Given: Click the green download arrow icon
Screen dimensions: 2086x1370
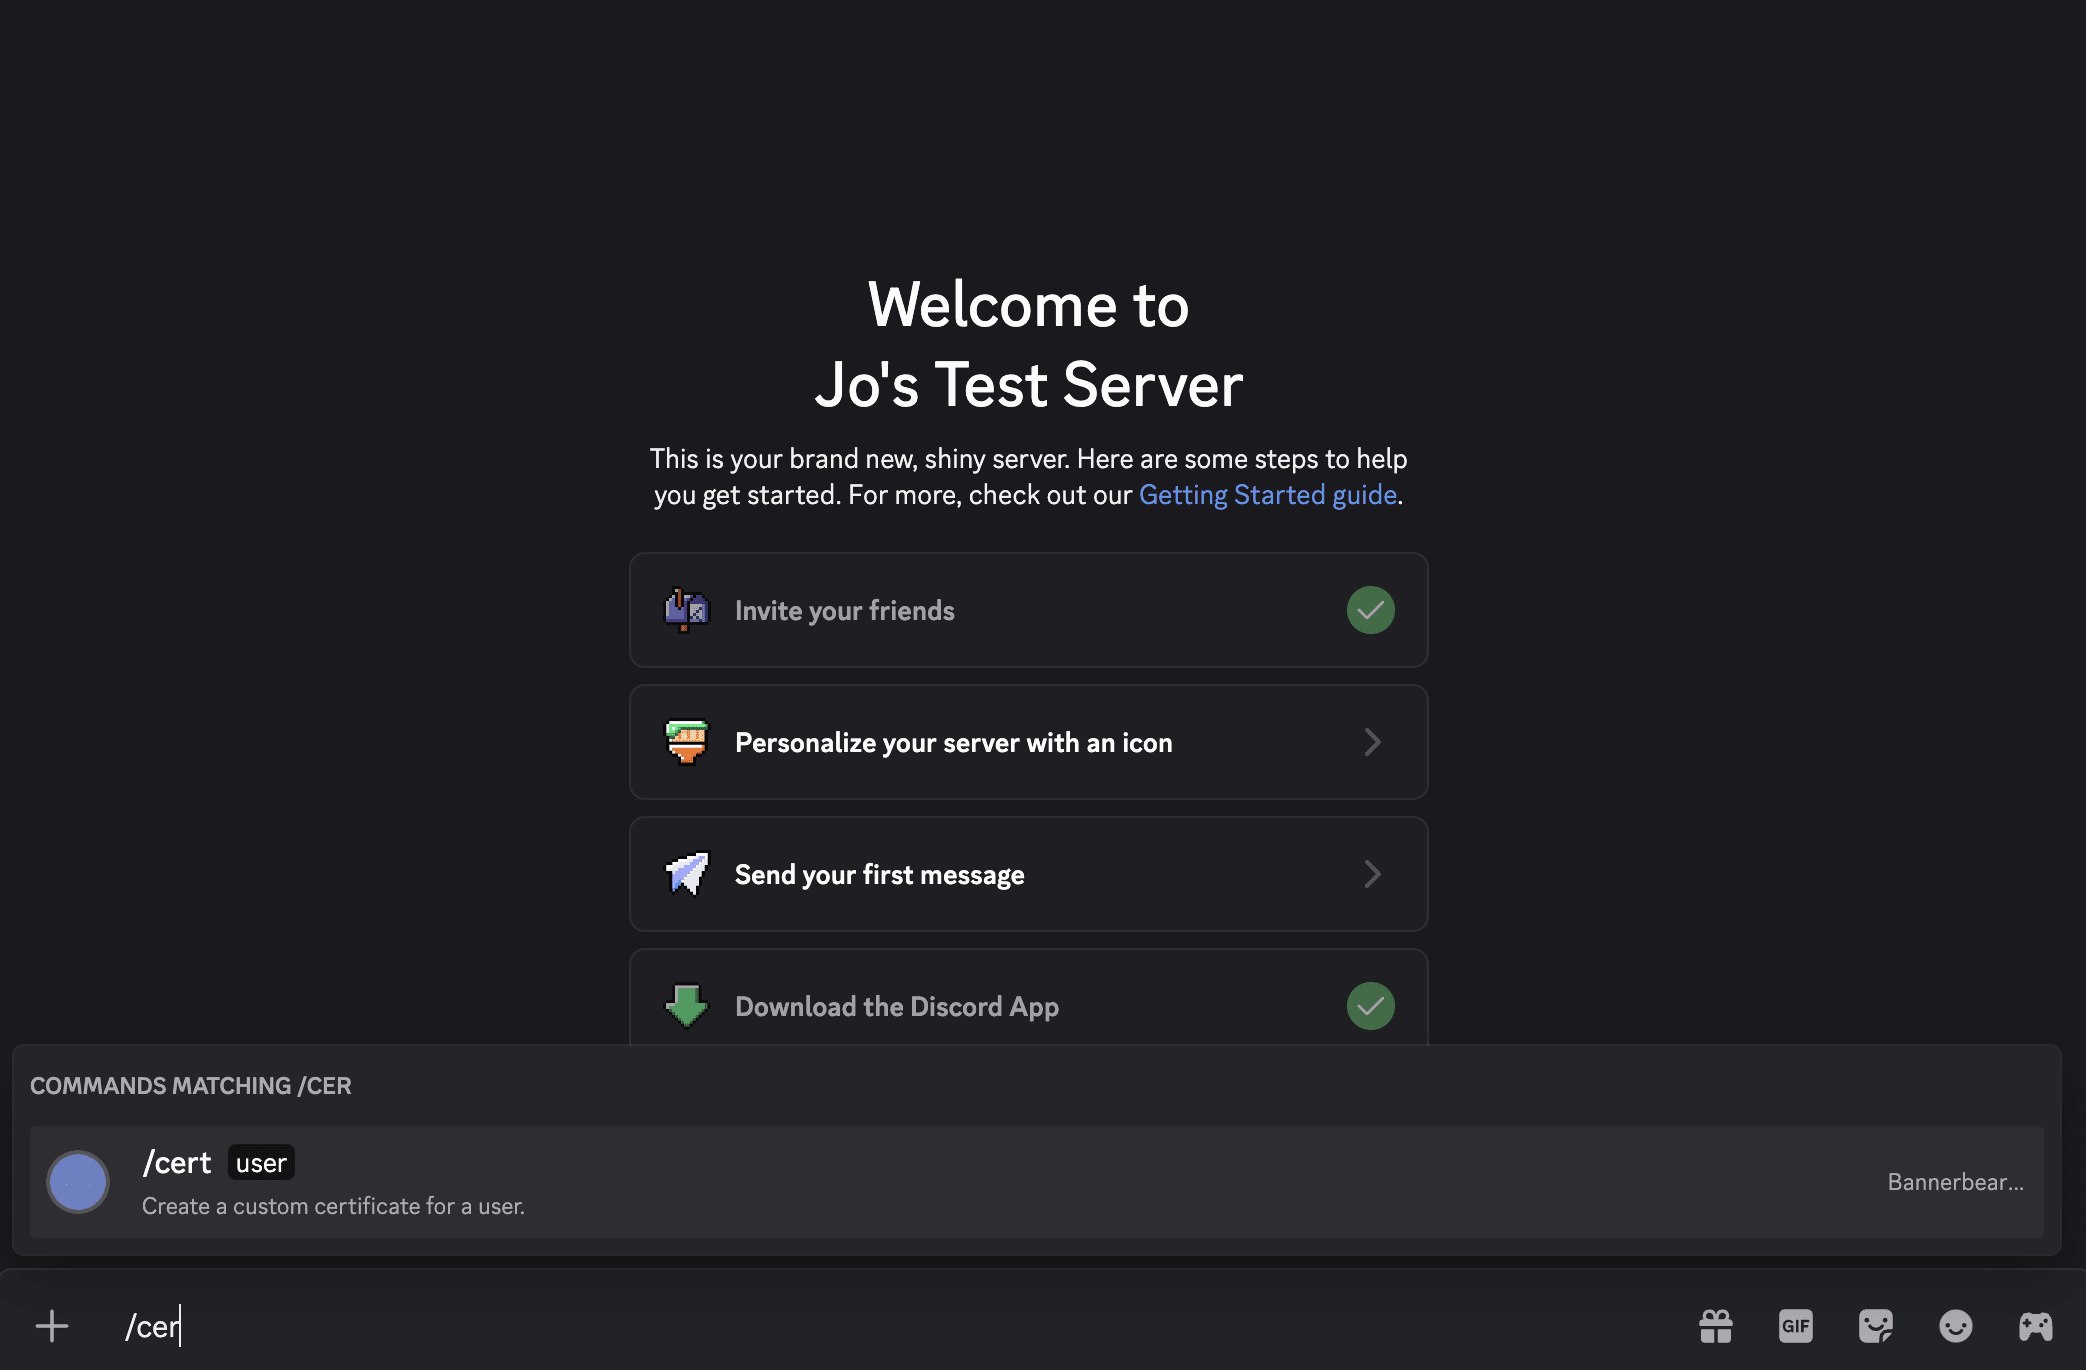Looking at the screenshot, I should [687, 1006].
